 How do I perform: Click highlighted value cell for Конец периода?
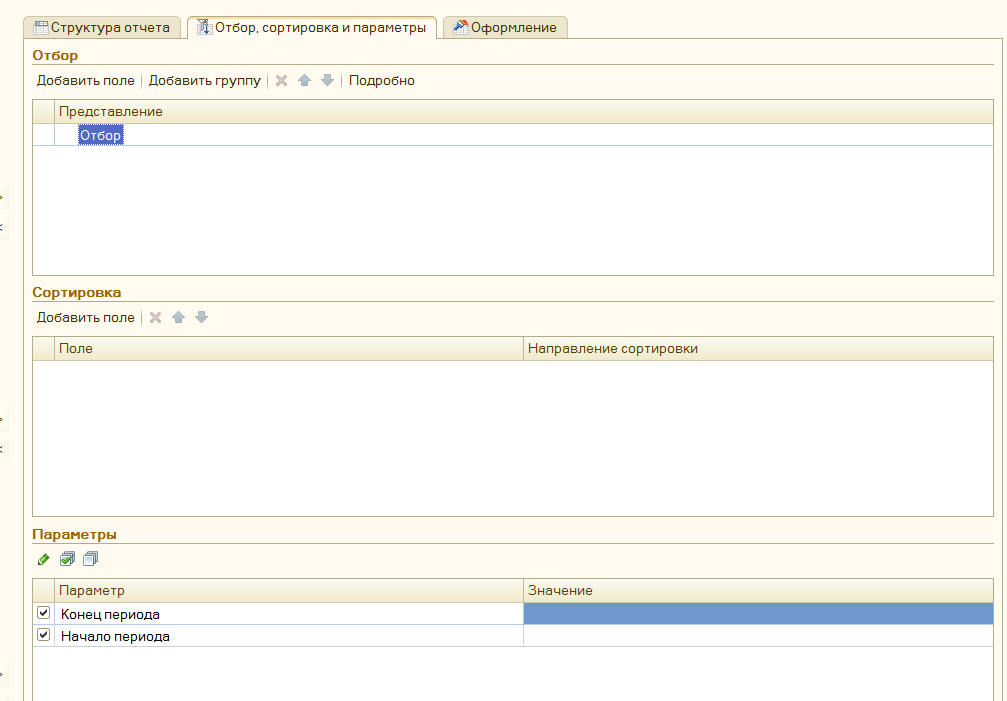(x=757, y=614)
